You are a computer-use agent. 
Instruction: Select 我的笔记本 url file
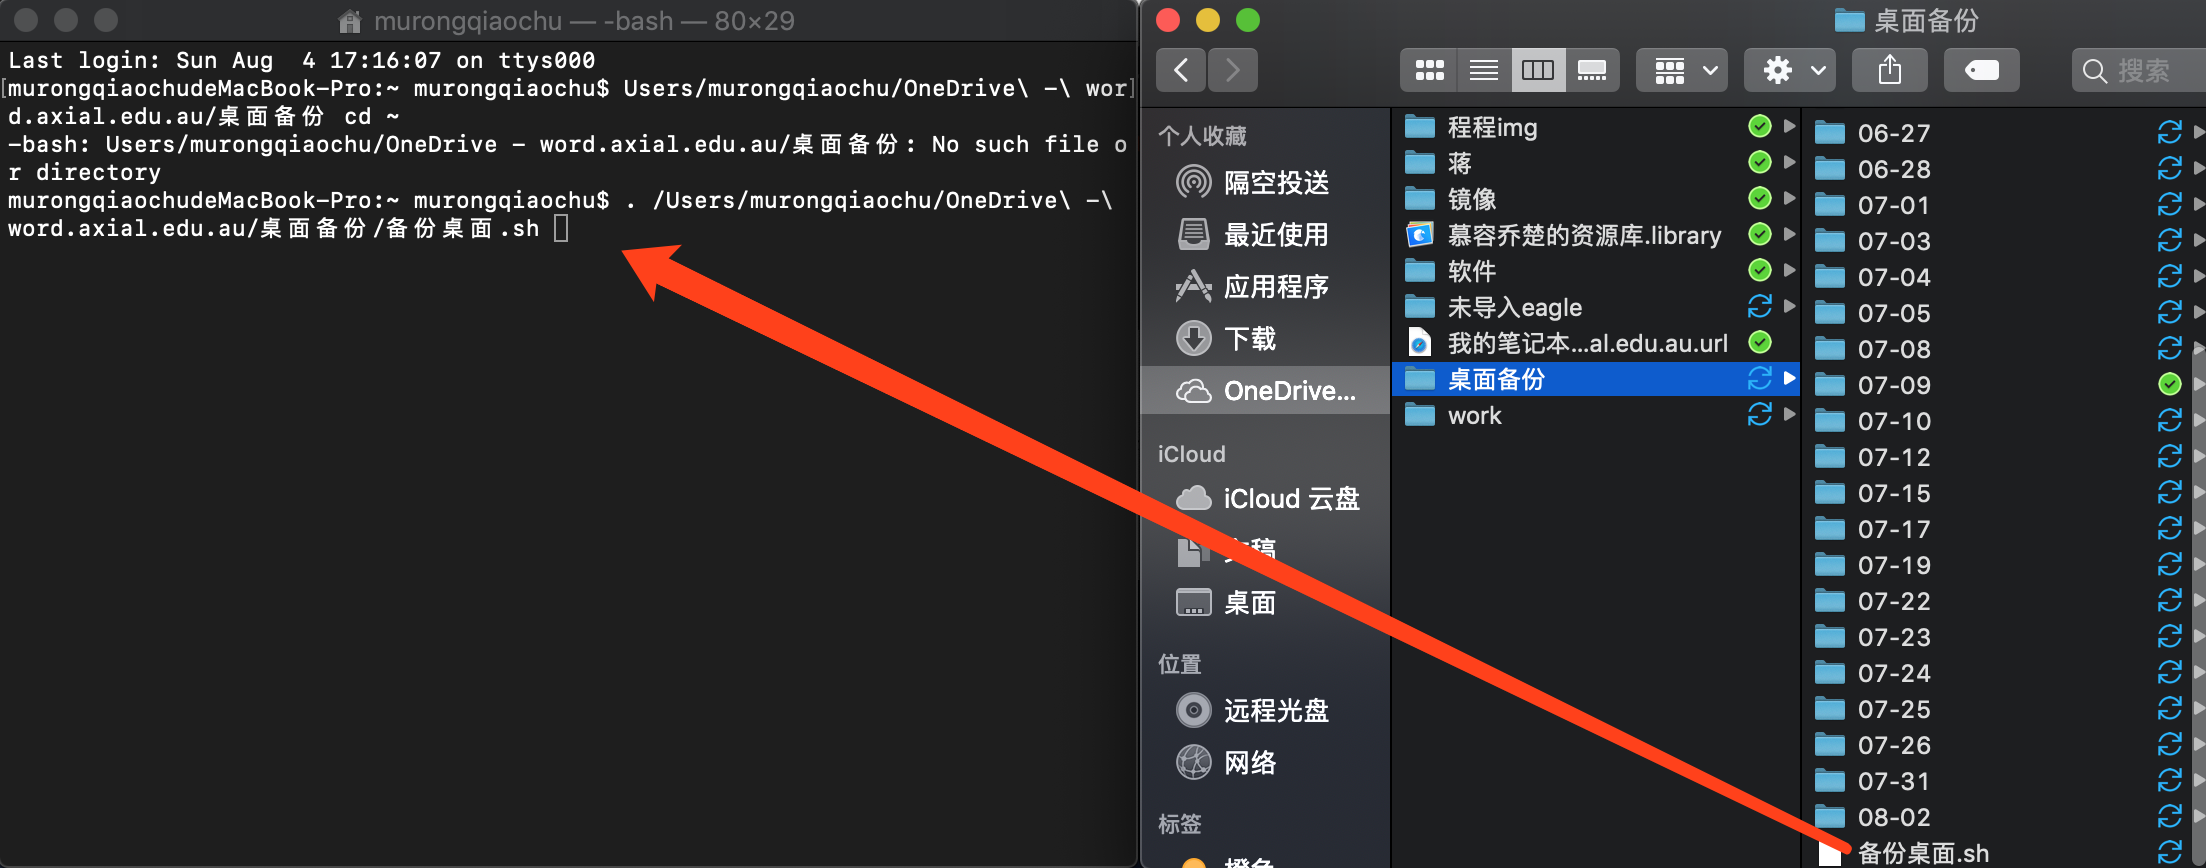[1595, 343]
